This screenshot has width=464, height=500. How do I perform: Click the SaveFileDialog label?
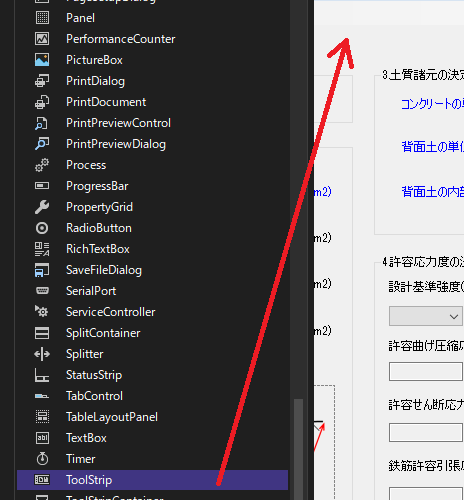104,270
